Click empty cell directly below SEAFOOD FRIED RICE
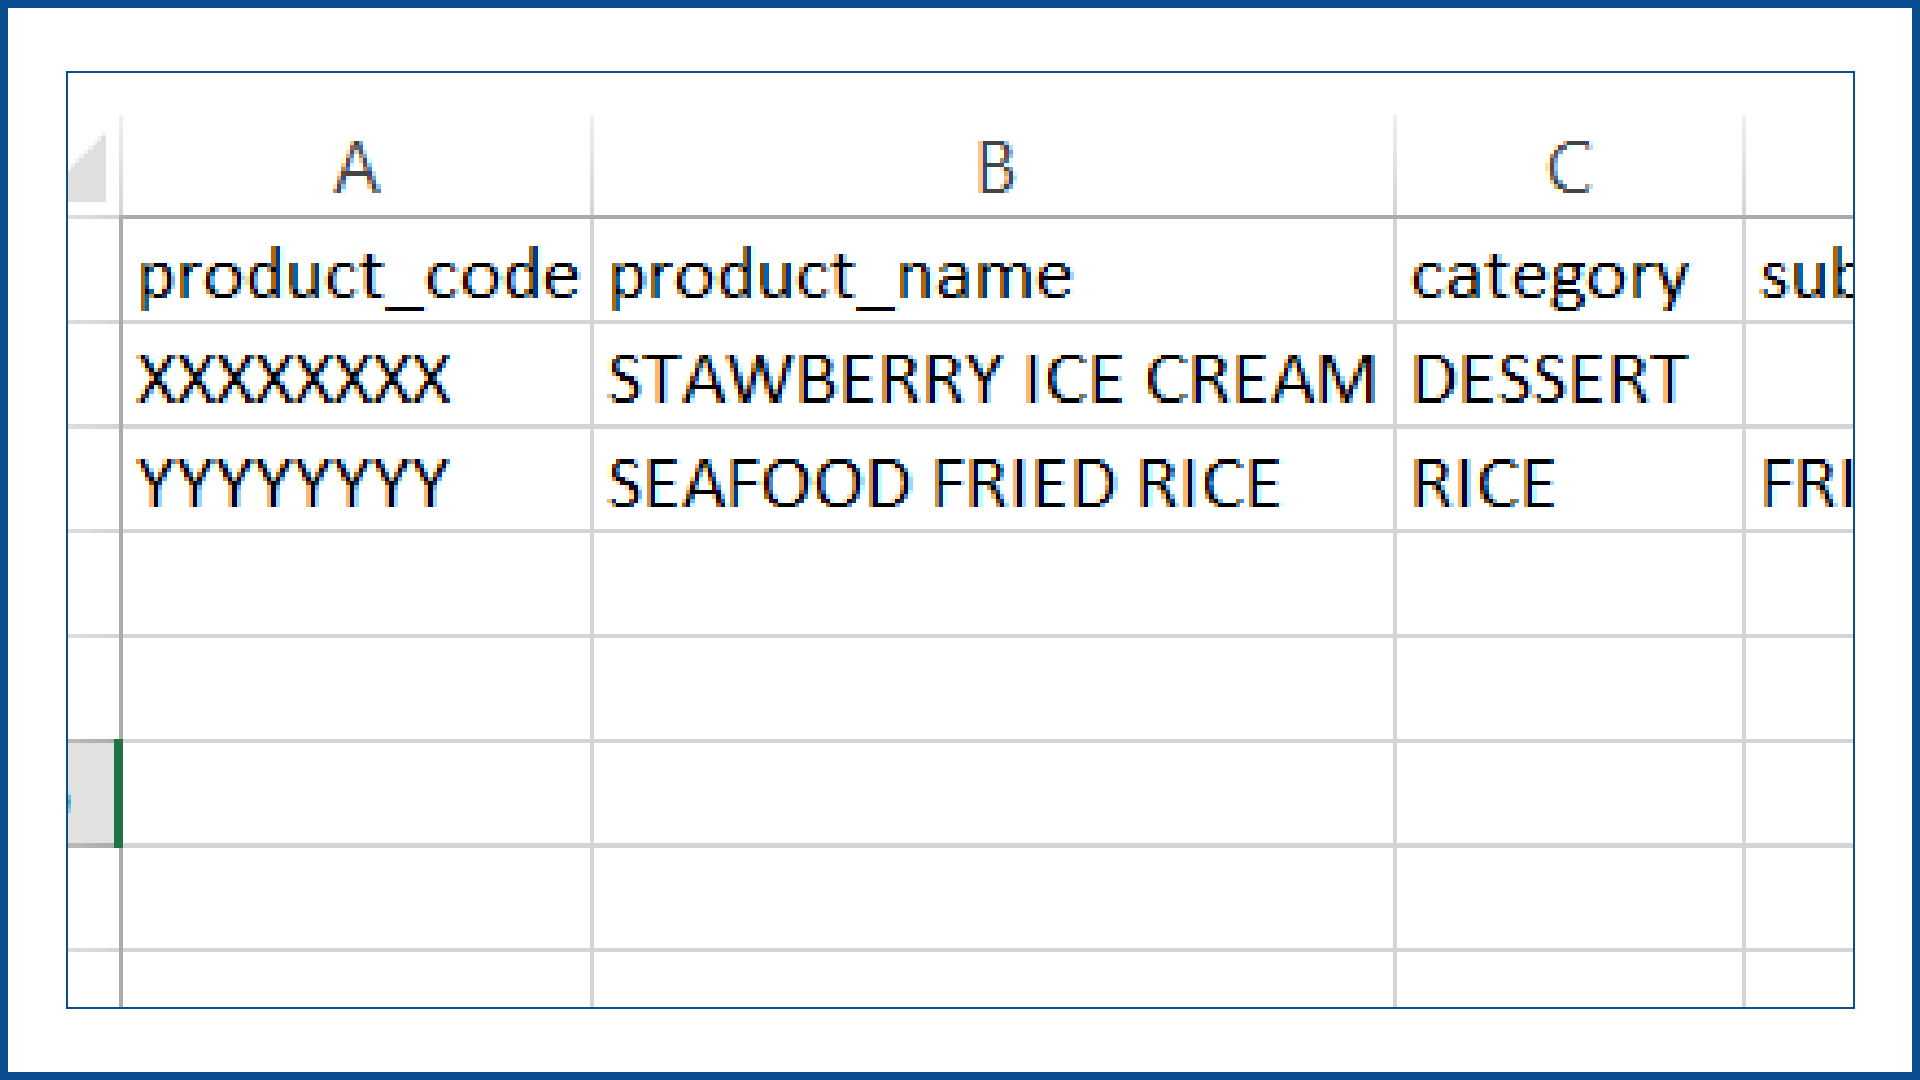The image size is (1920, 1080). coord(993,584)
